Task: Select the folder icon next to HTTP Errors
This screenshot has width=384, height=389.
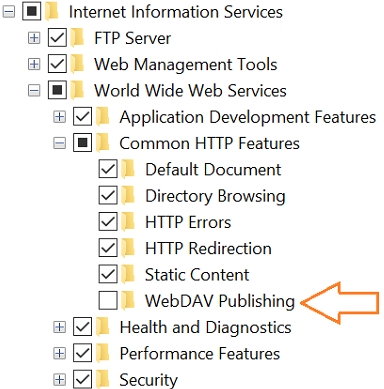Action: click(128, 221)
